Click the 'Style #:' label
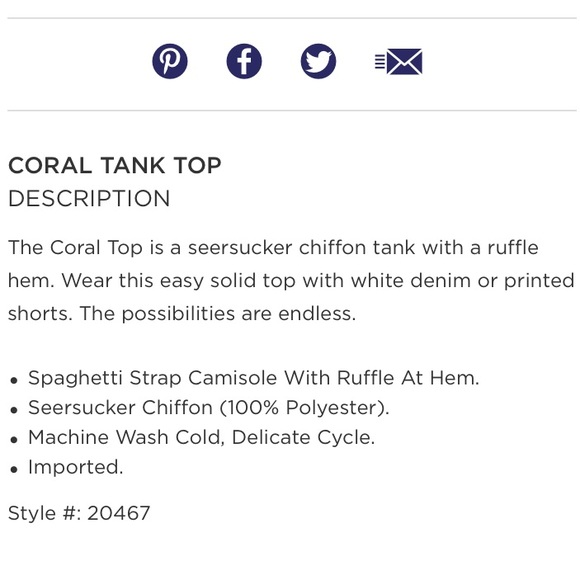Screen dimensions: 580x580 [45, 513]
